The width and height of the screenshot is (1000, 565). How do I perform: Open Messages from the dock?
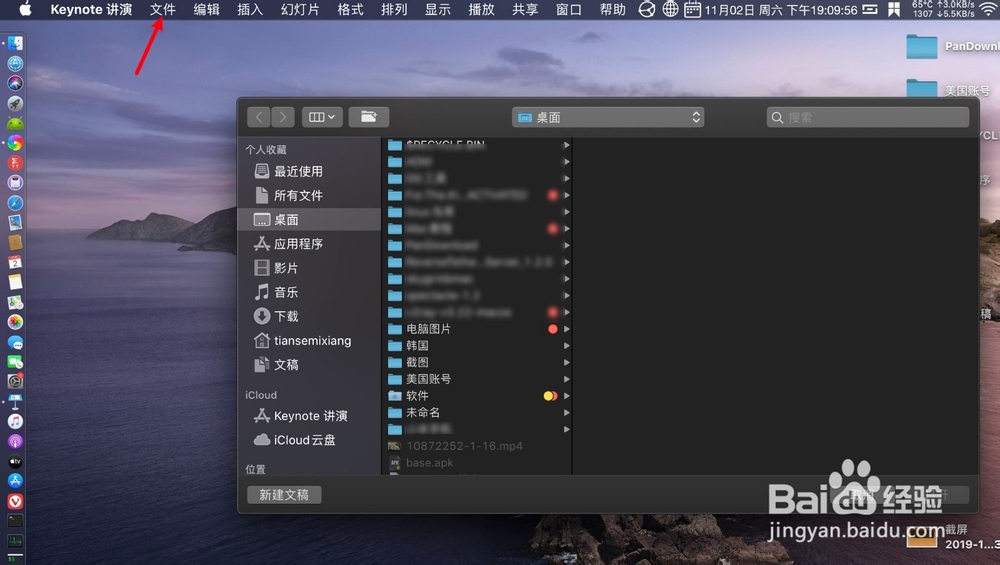[x=15, y=342]
